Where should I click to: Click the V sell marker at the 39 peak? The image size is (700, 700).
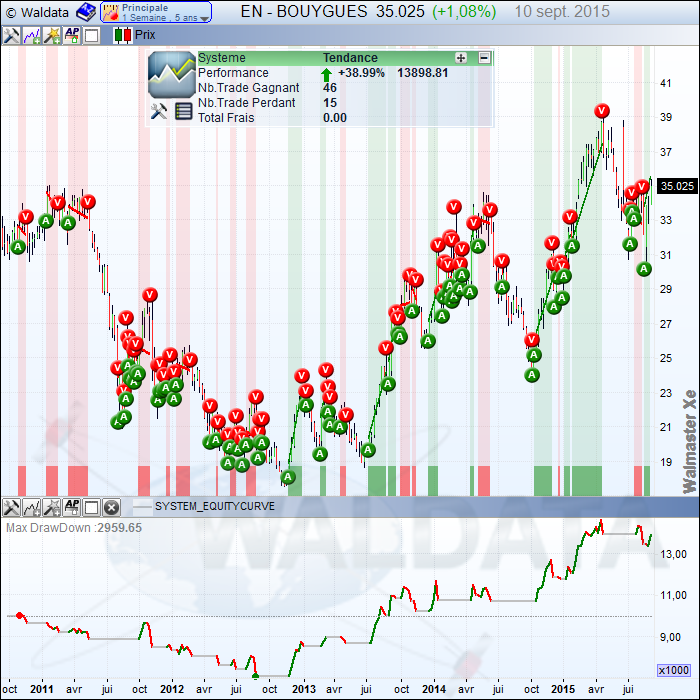coord(602,111)
